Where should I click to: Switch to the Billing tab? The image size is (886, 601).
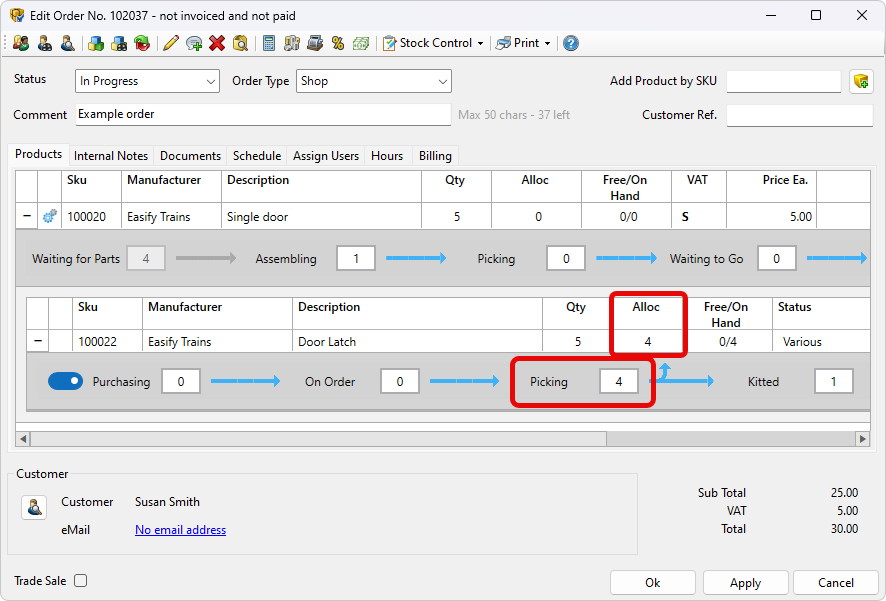[x=435, y=156]
